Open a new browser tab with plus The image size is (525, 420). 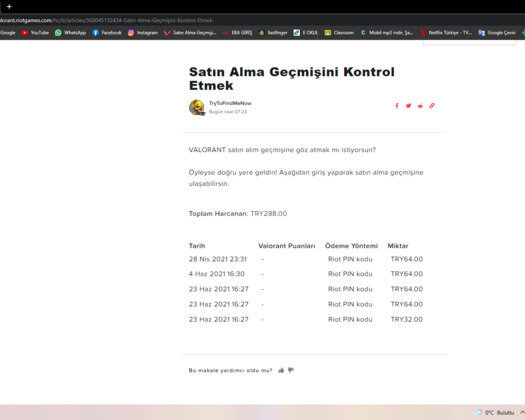[x=9, y=6]
